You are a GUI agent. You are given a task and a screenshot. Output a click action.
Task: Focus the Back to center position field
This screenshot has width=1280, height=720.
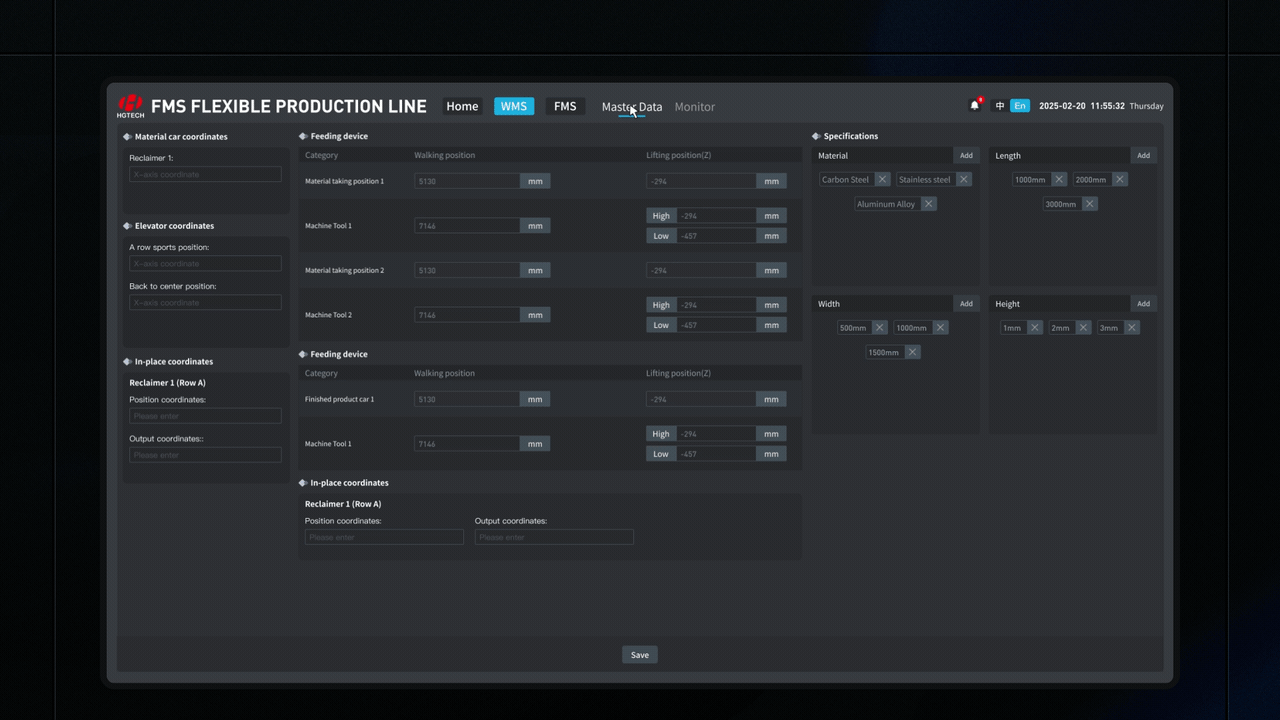click(x=205, y=302)
